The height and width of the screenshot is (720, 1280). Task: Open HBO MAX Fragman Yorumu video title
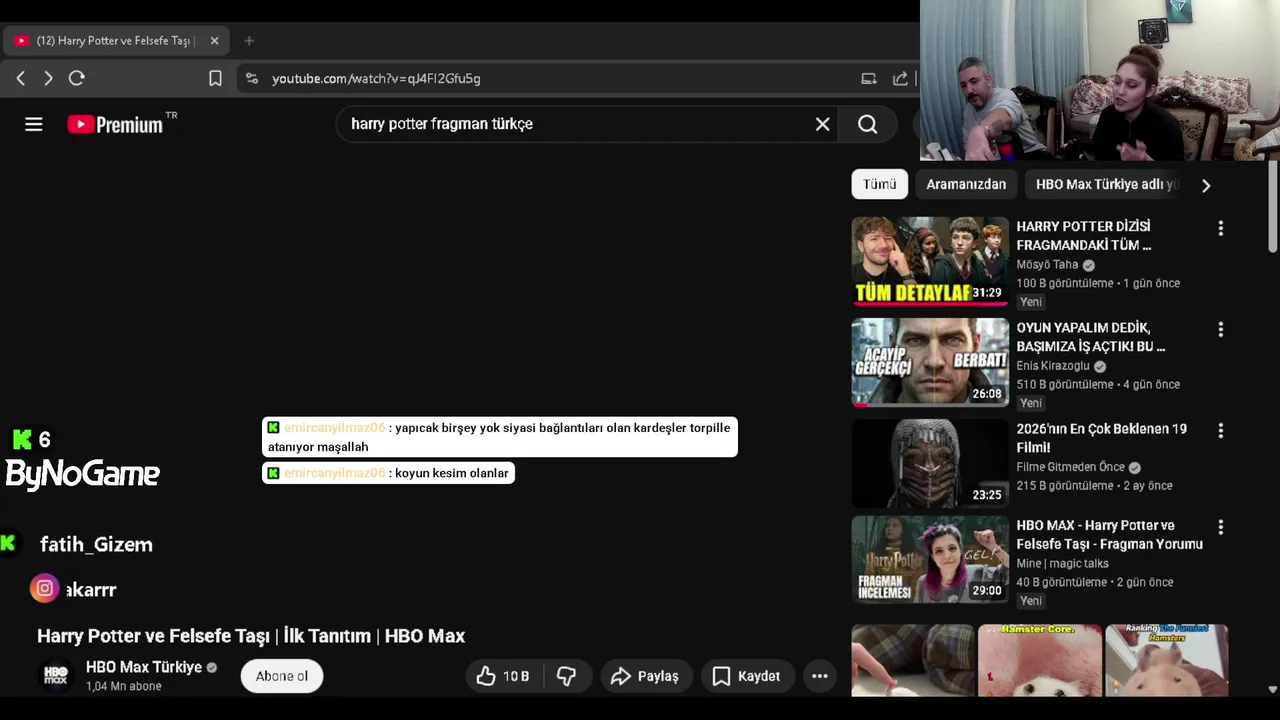coord(1109,535)
